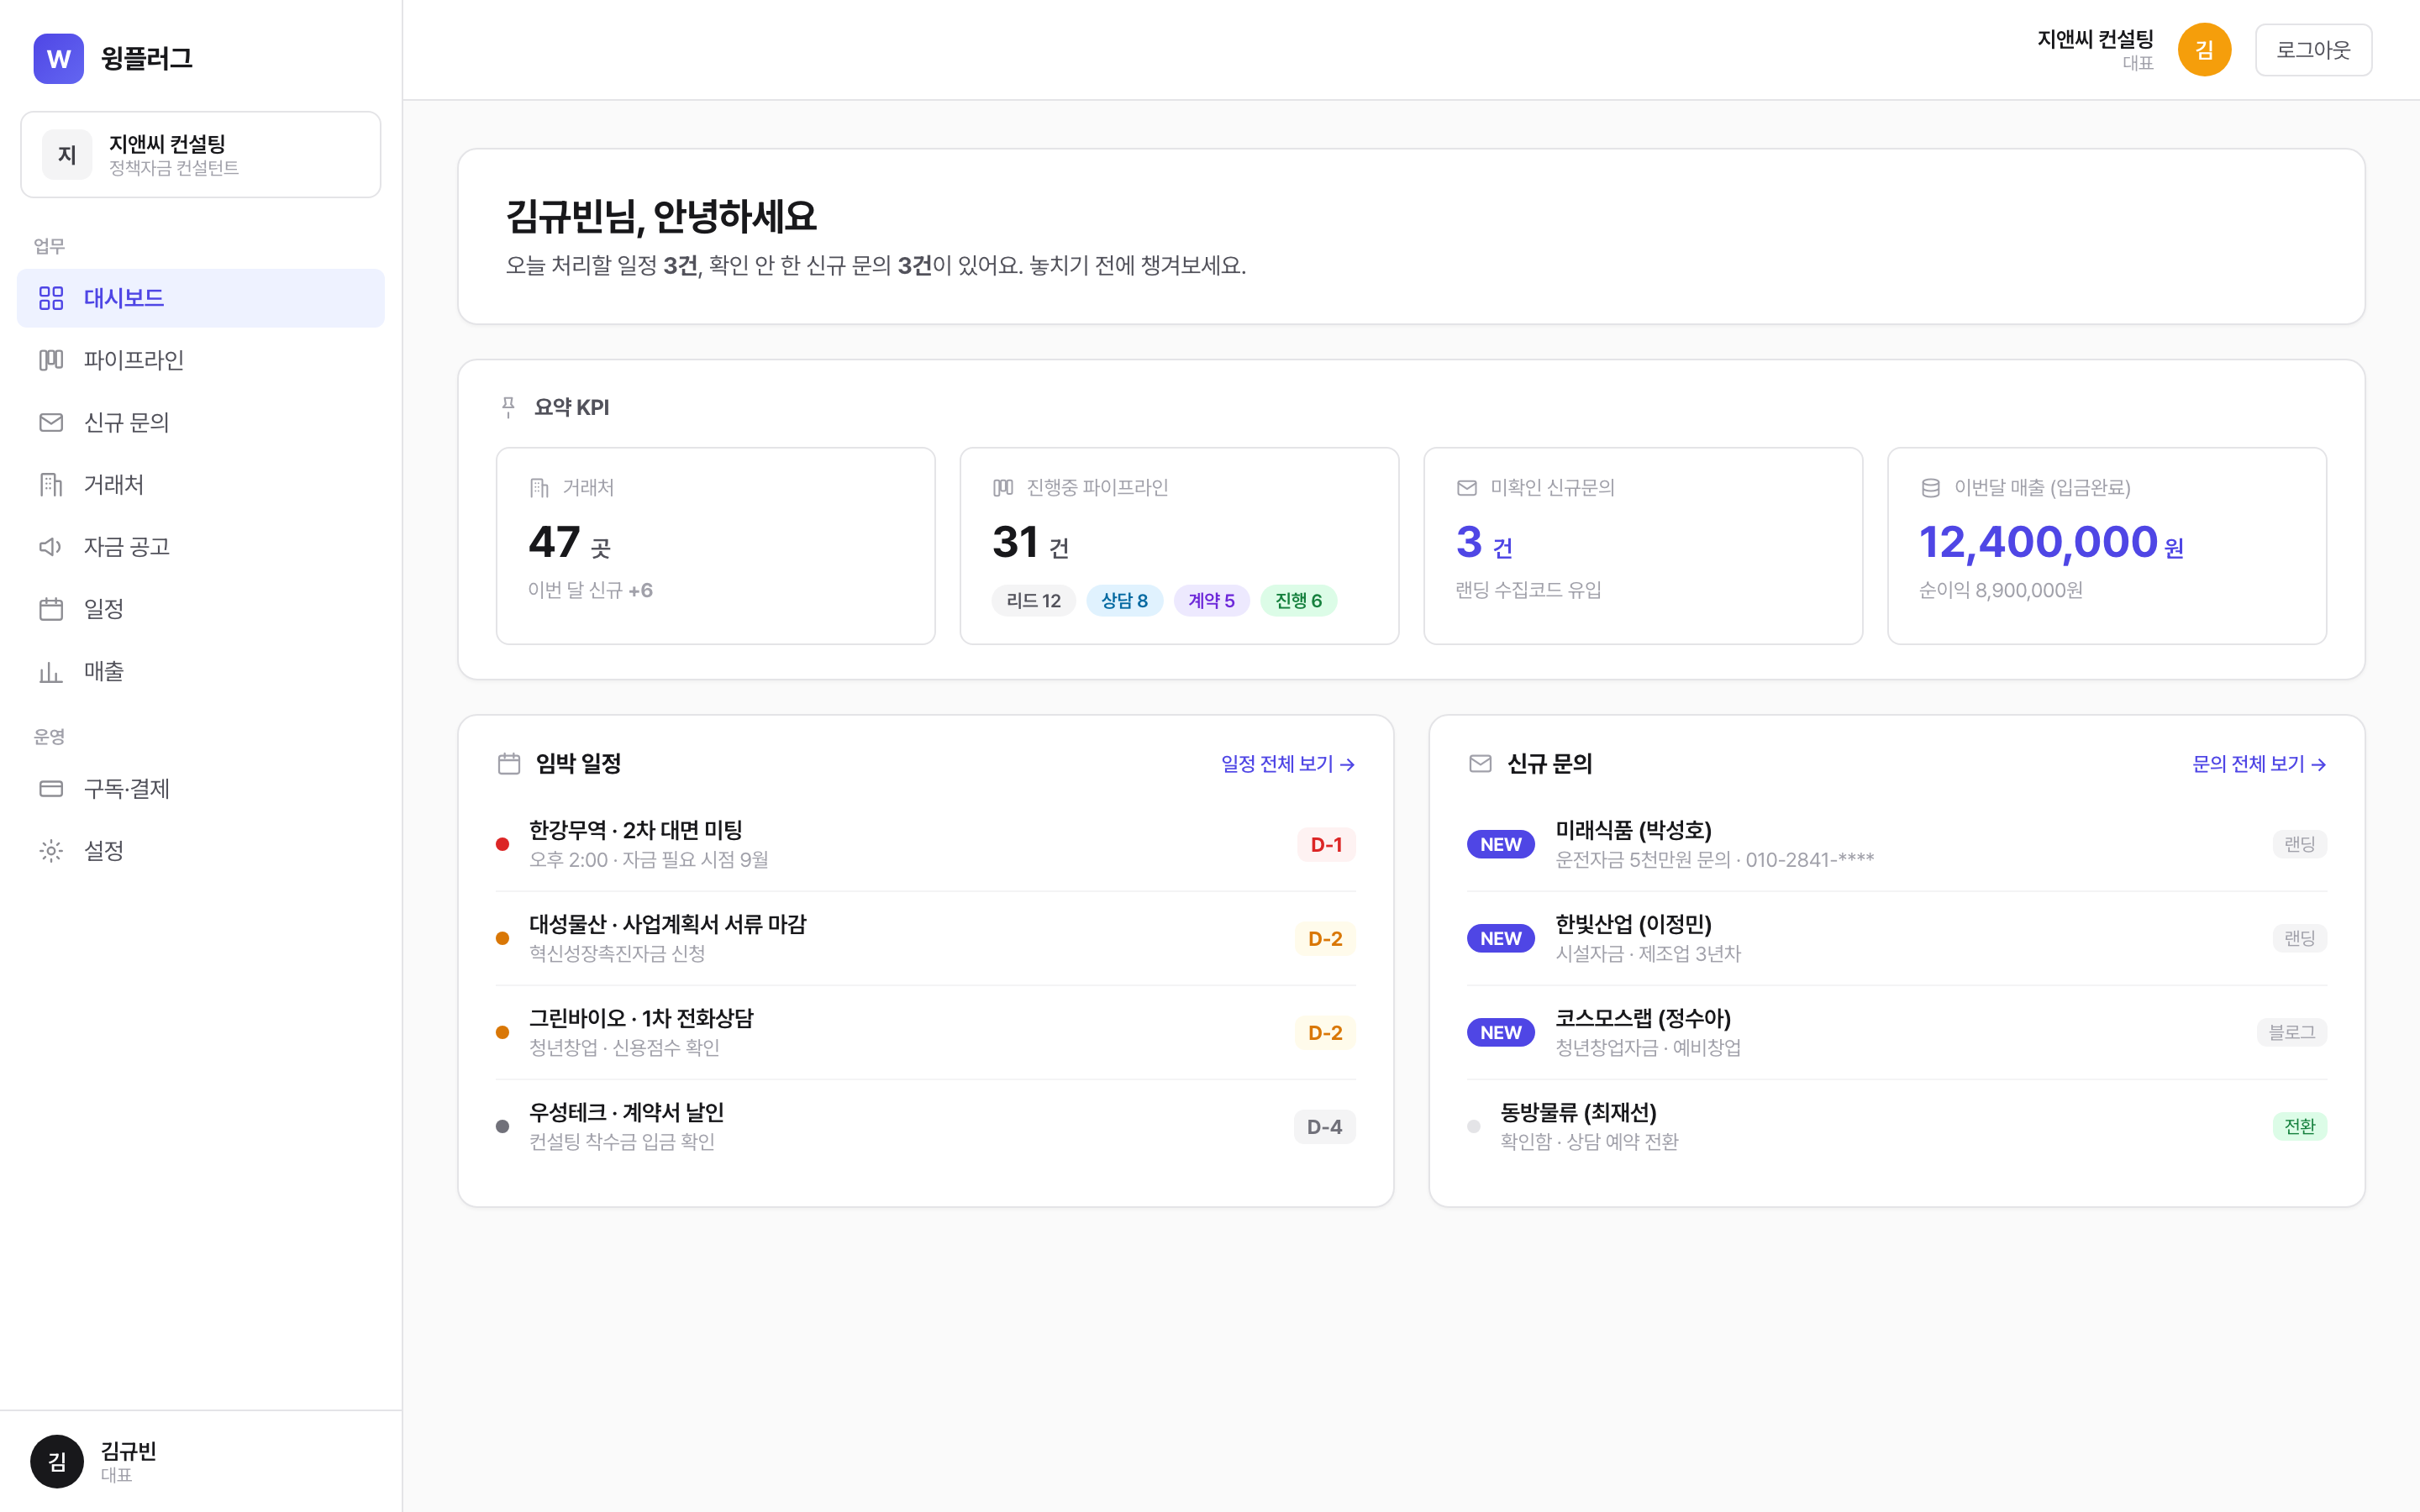Navigate to 일정 in the sidebar
Screen dimensions: 2420x1512
point(201,609)
